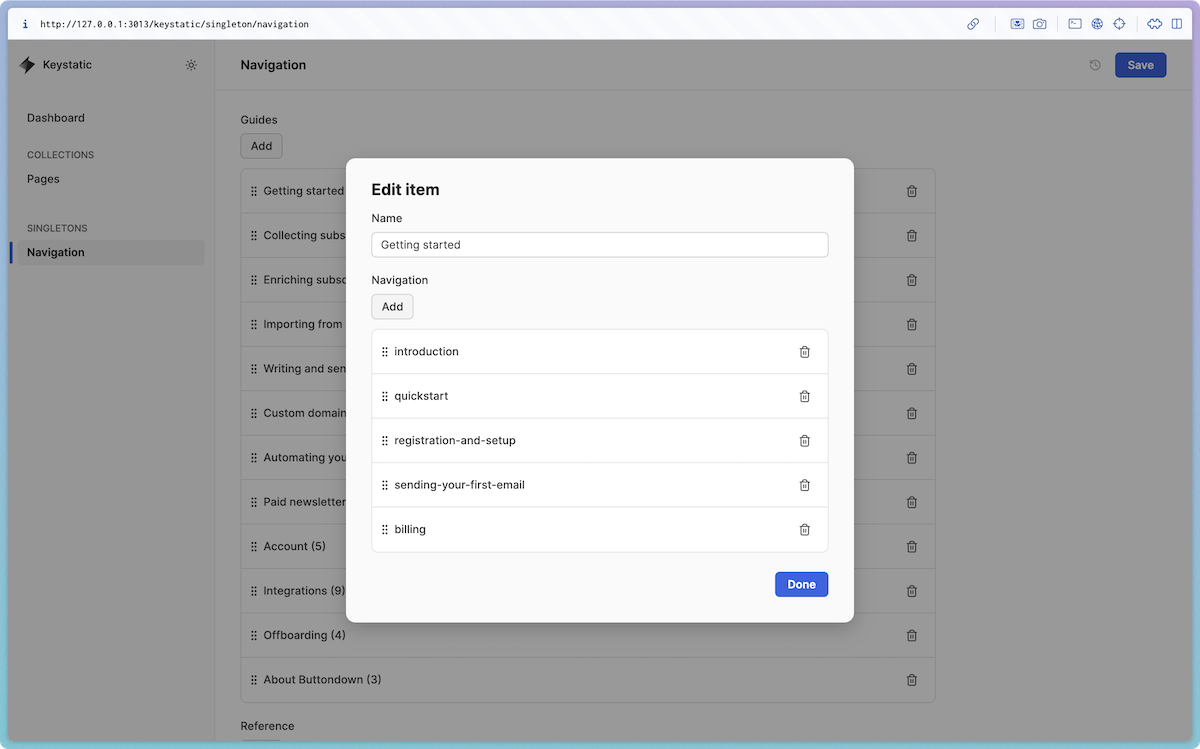Viewport: 1200px width, 749px height.
Task: Delete the Account (5) guide row
Action: point(912,547)
